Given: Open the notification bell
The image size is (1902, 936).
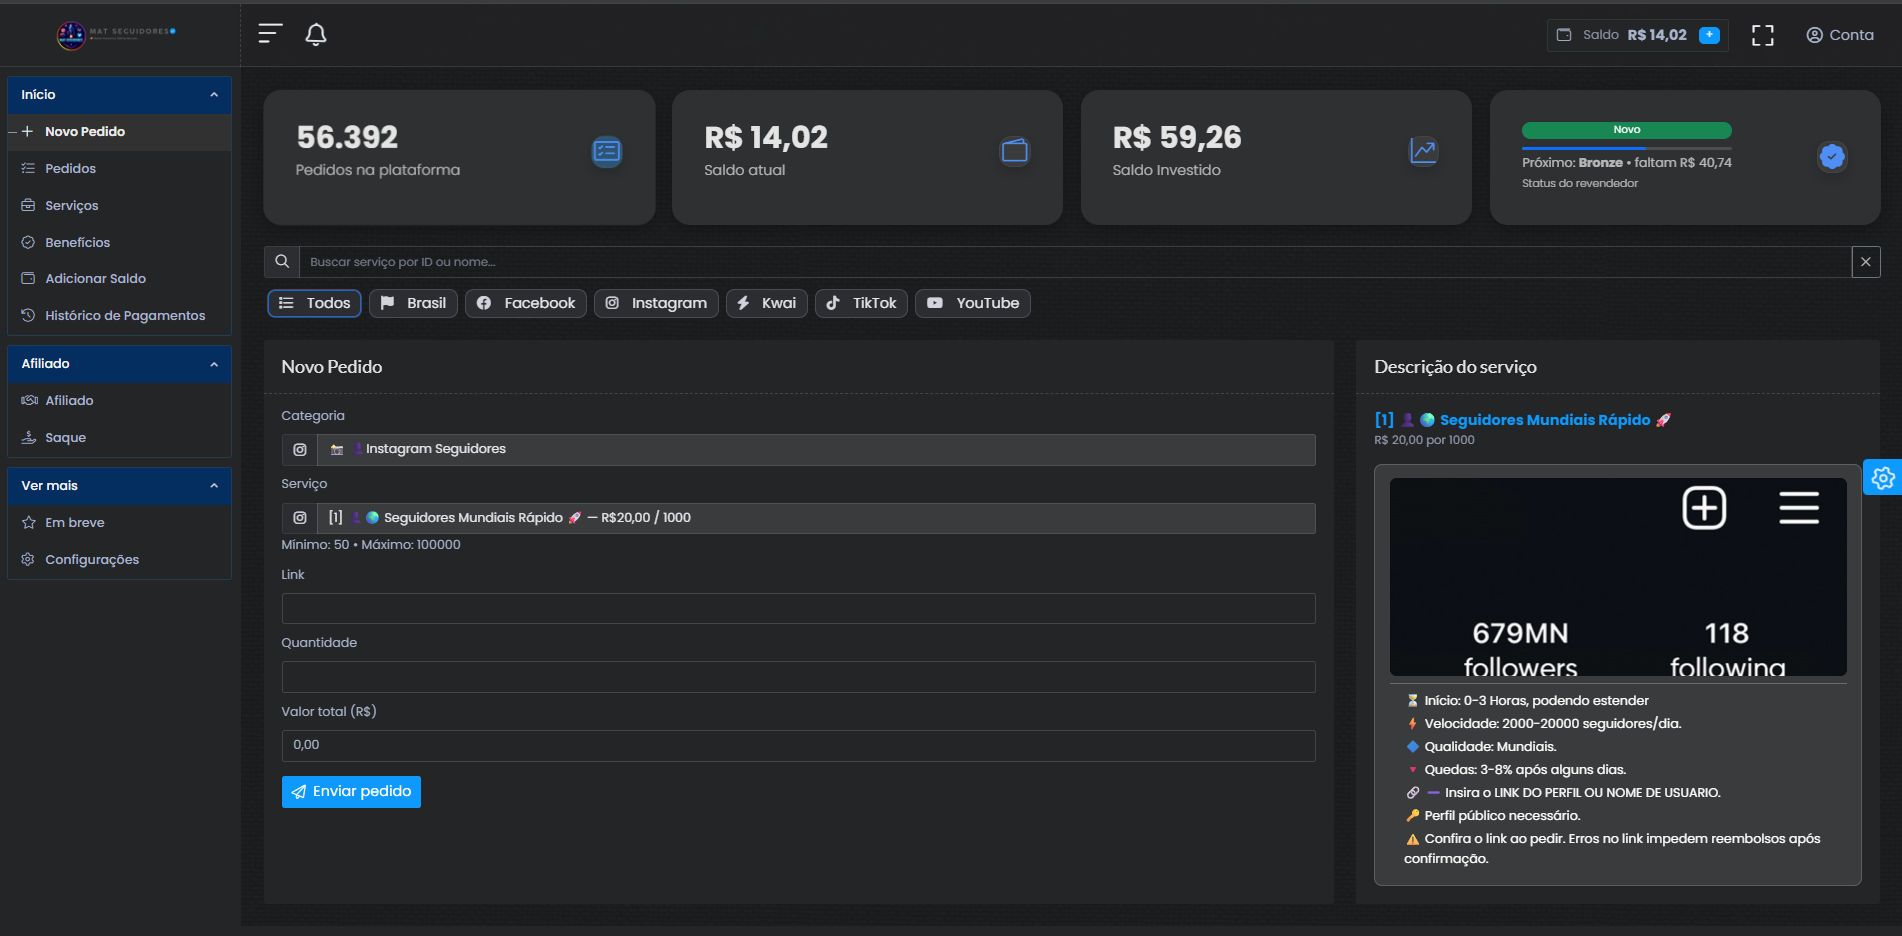Looking at the screenshot, I should pos(317,34).
